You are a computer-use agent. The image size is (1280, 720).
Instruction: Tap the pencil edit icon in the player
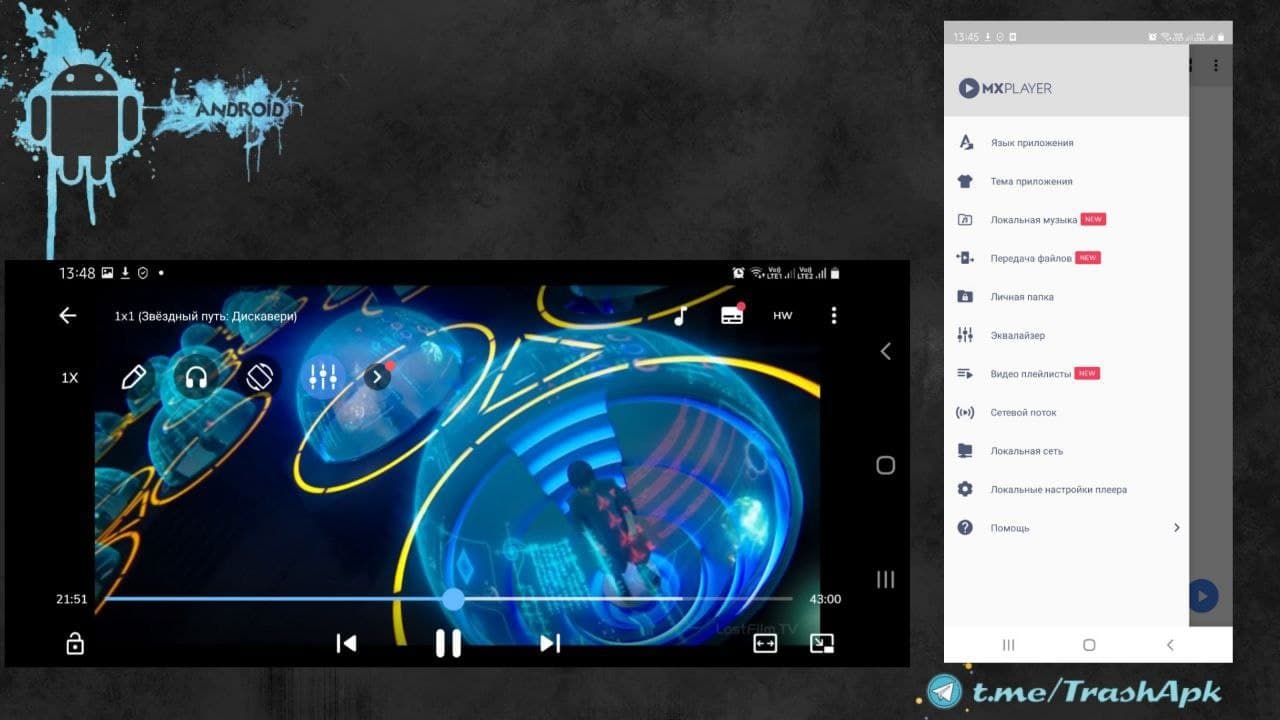click(133, 377)
